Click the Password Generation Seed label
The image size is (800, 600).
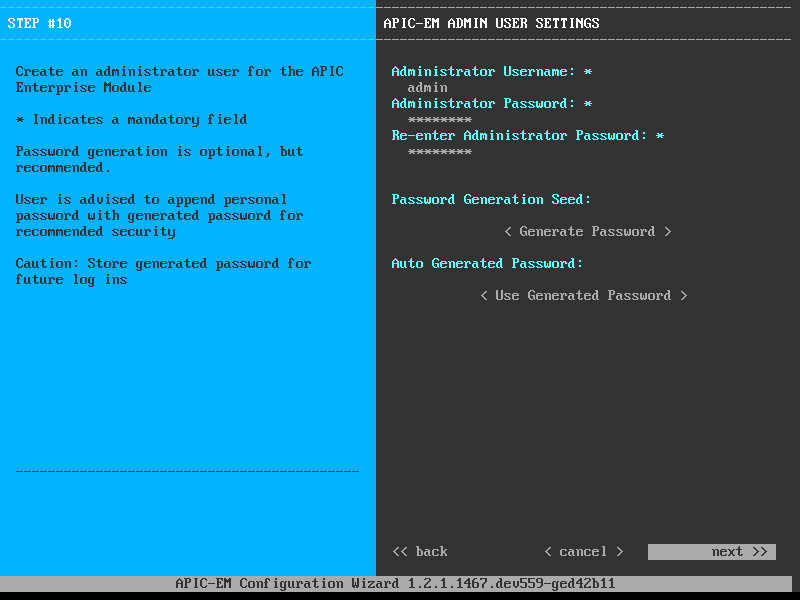tap(491, 199)
